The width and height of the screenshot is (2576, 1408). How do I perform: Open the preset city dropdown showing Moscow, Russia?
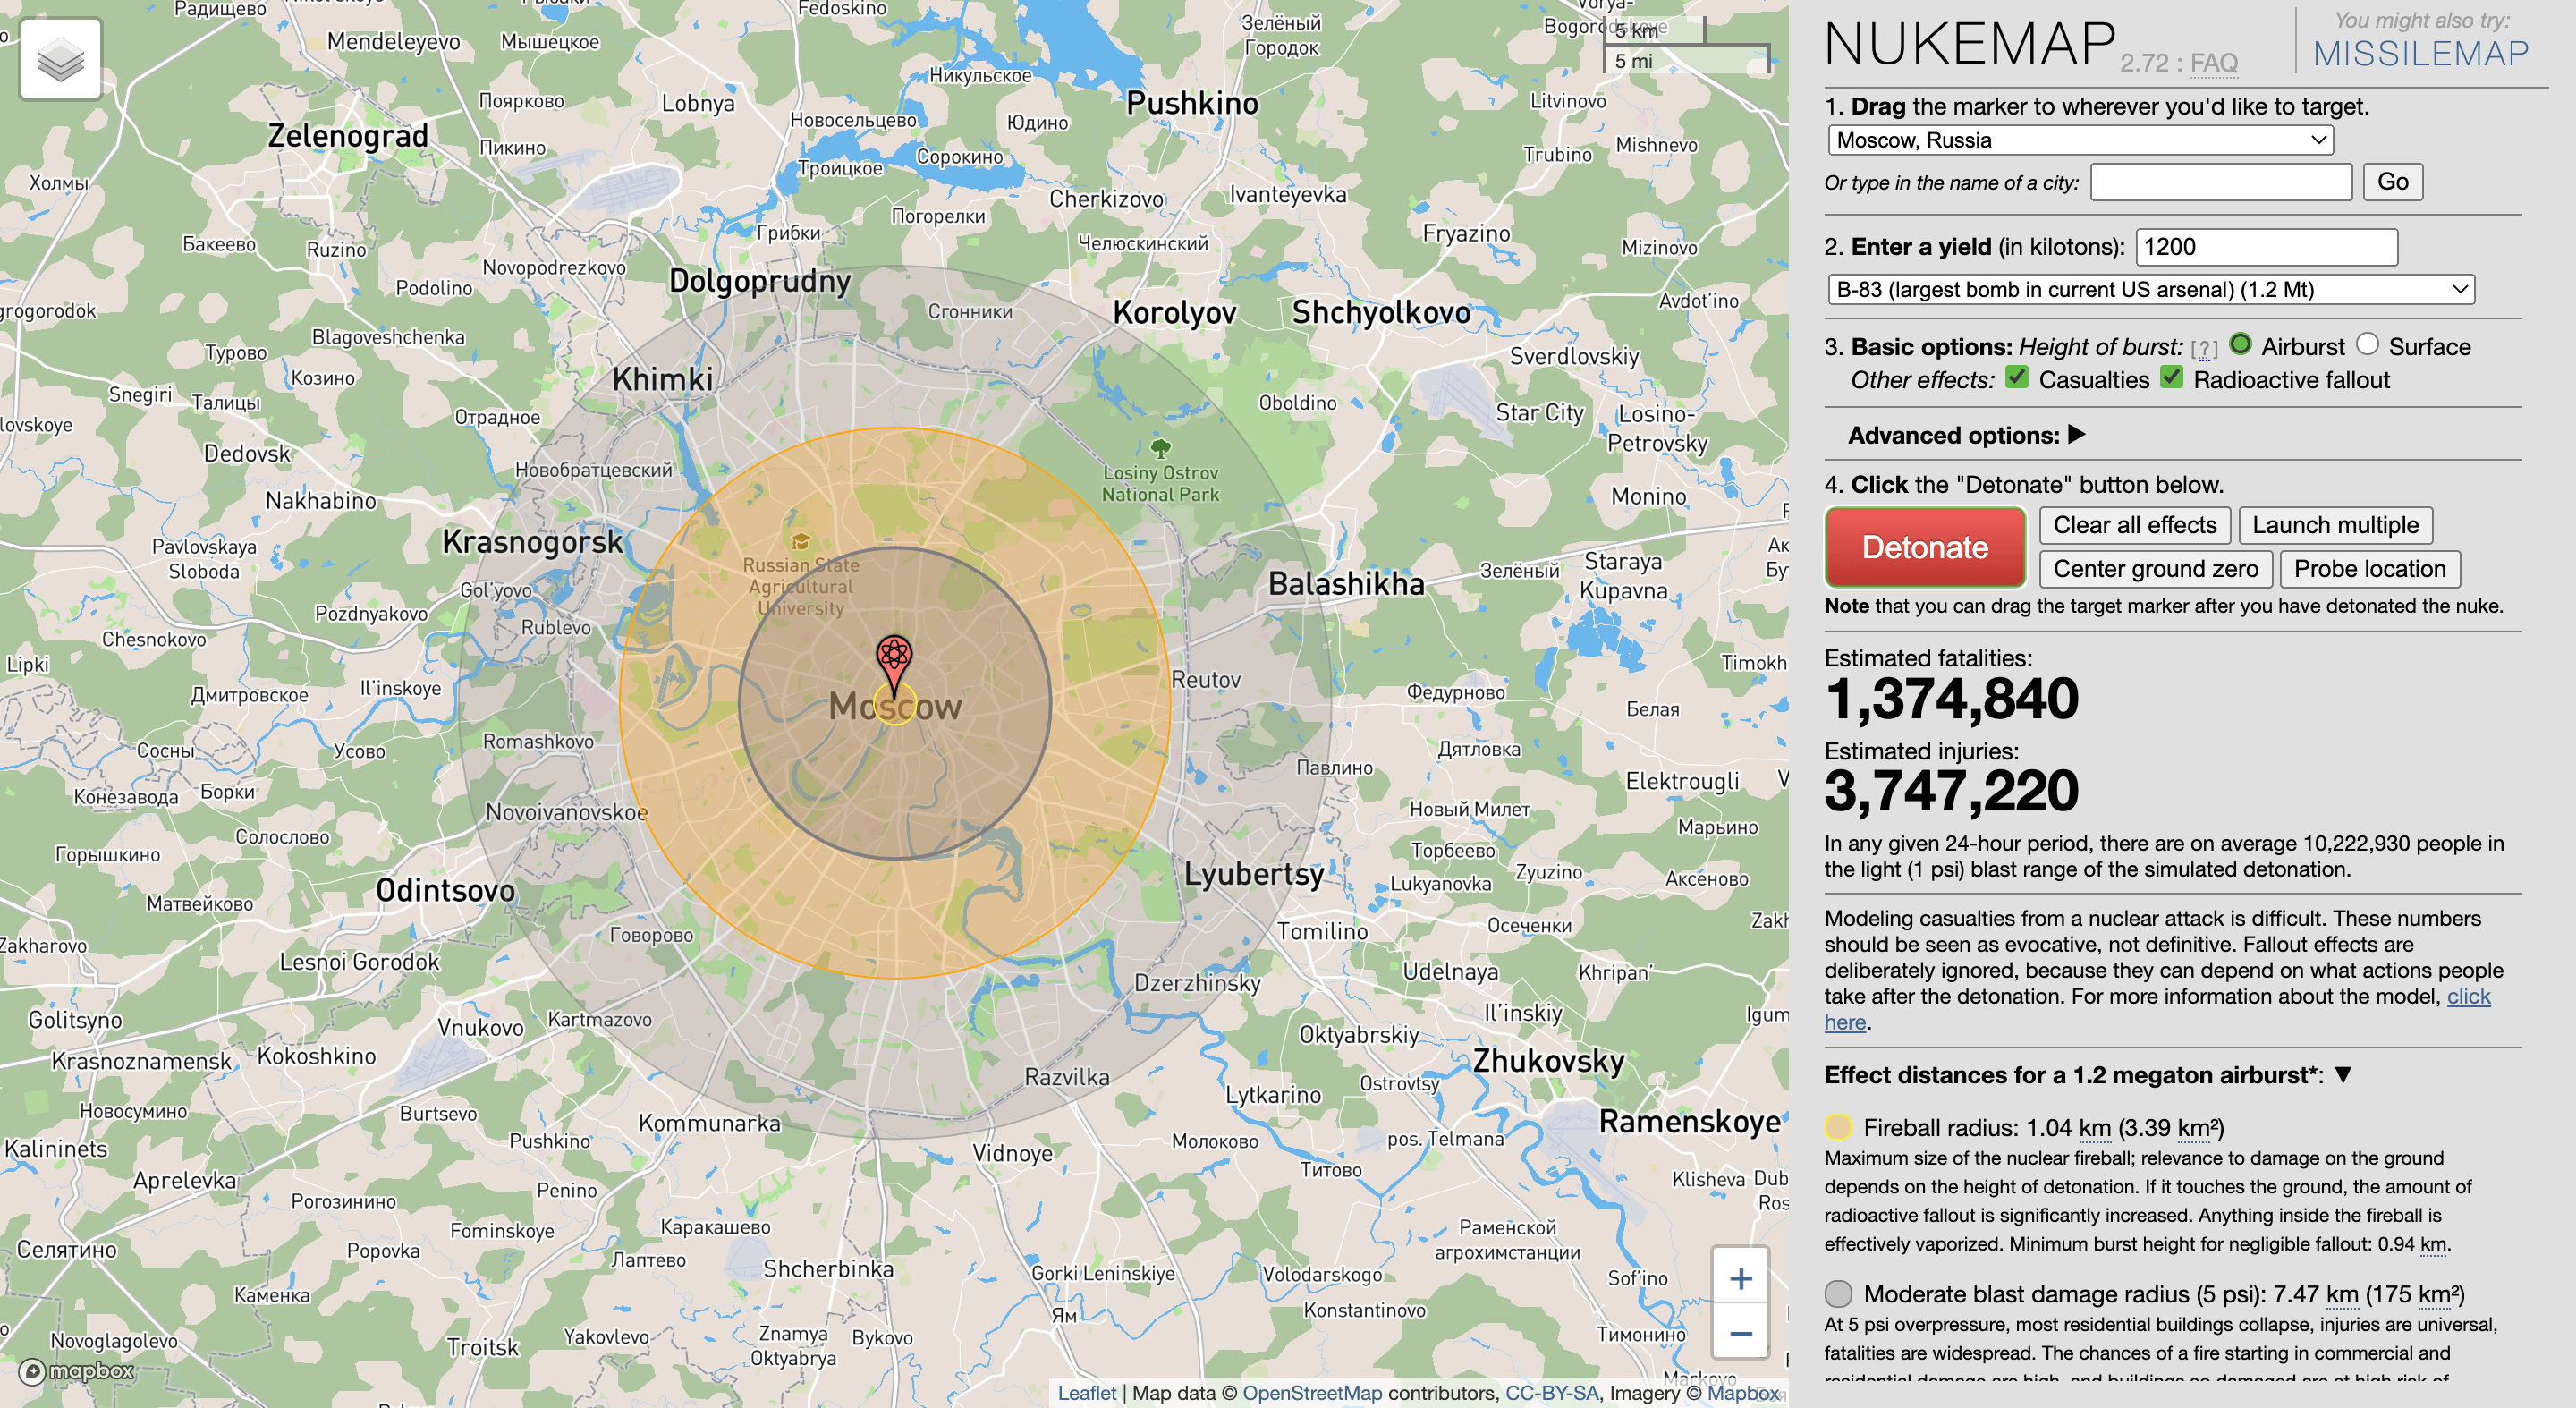coord(2078,140)
